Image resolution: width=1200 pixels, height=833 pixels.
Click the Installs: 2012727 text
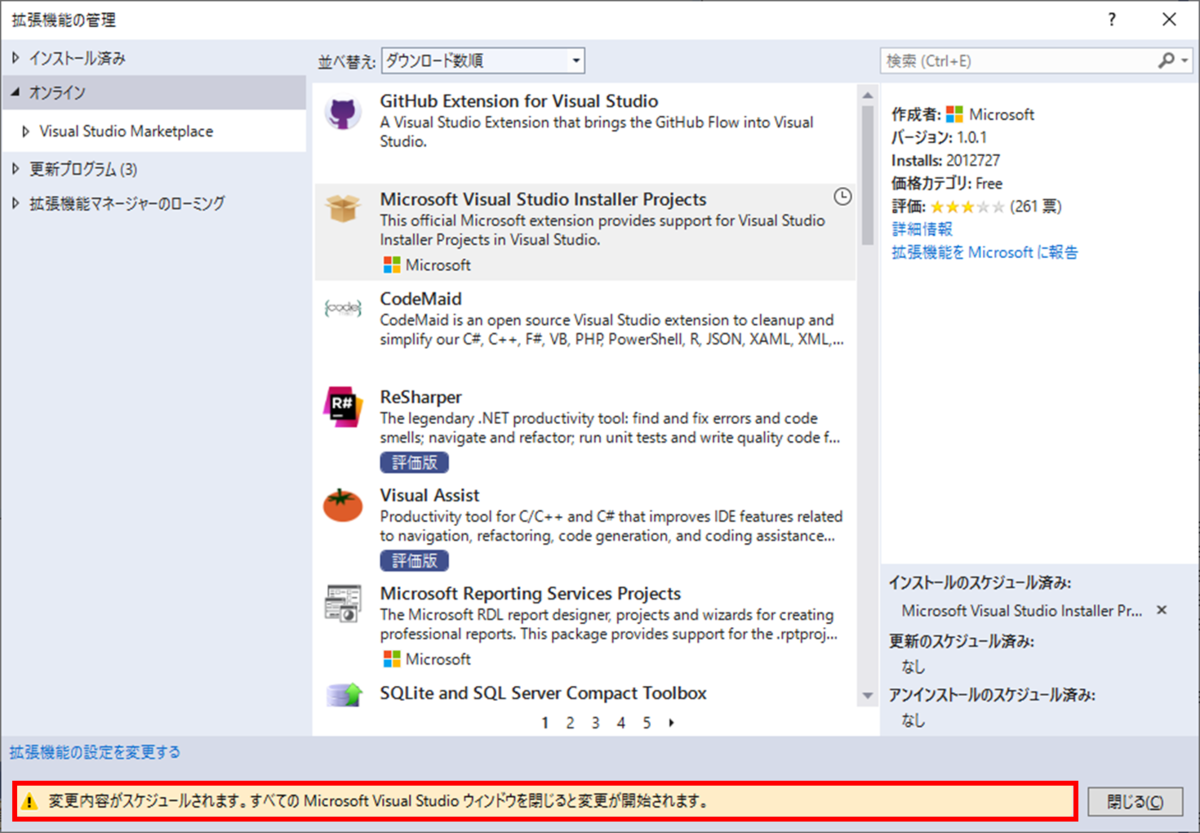coord(946,160)
